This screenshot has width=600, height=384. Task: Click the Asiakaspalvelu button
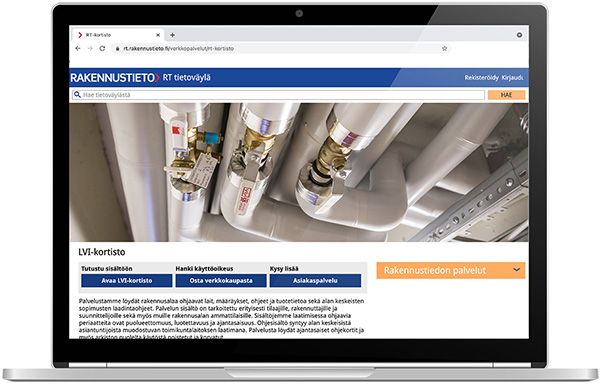[315, 280]
